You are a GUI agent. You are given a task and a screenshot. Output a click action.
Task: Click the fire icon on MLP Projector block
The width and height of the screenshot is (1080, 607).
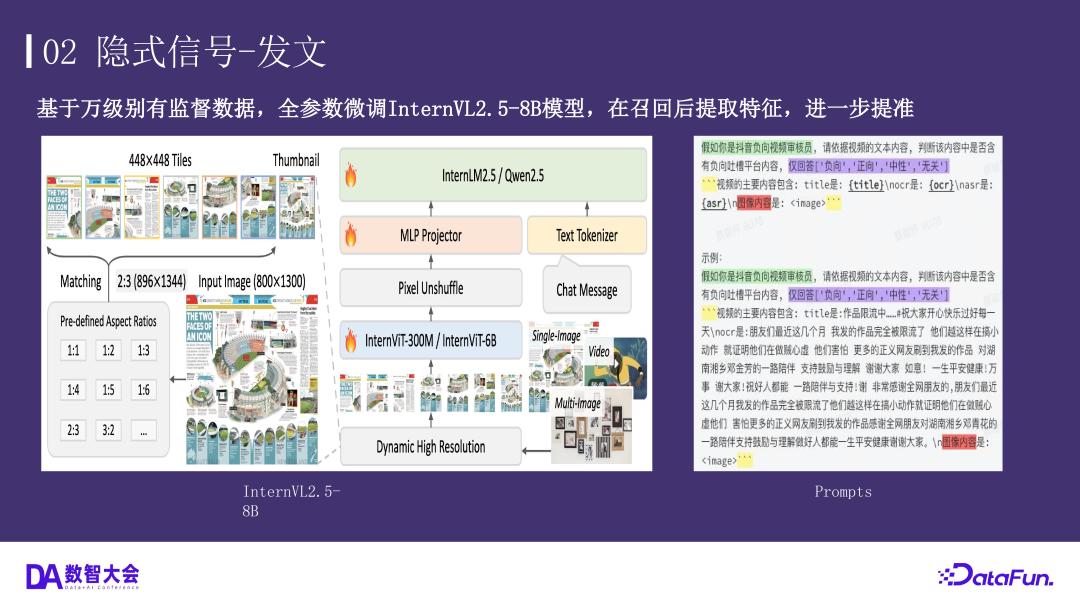click(351, 235)
